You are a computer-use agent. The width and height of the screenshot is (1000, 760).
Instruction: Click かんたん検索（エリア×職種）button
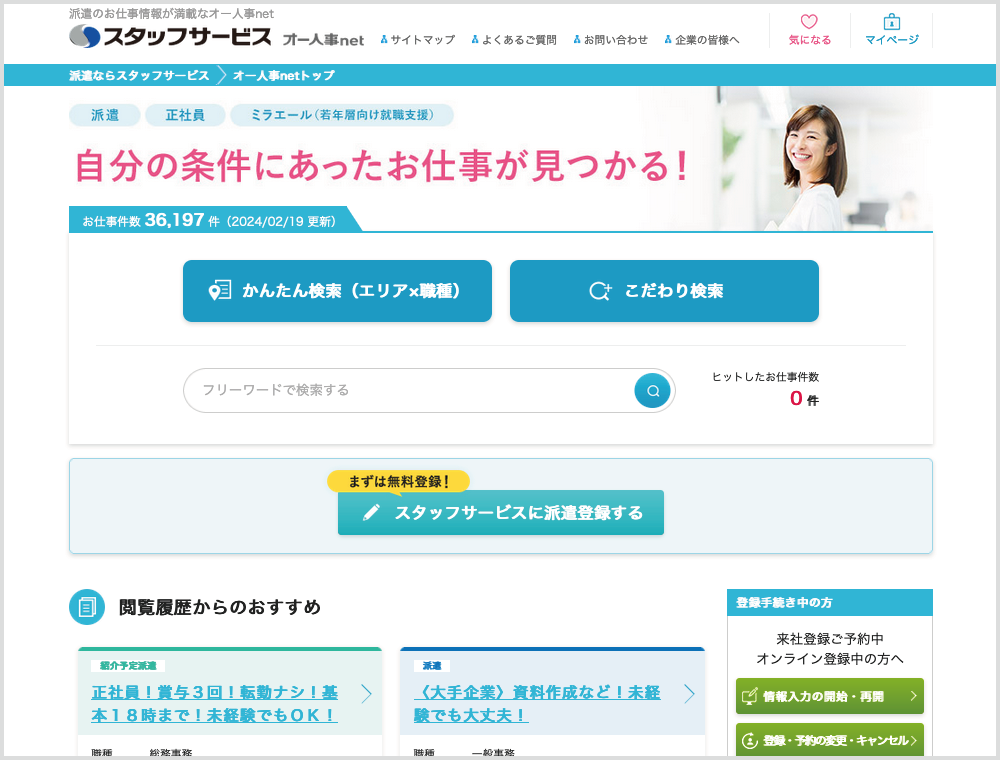(337, 291)
